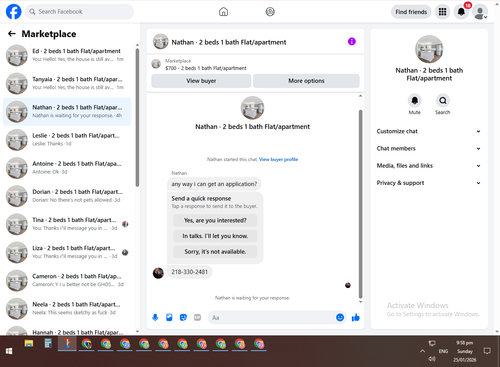
Task: Open the Tanyaia conversation
Action: coord(67,83)
